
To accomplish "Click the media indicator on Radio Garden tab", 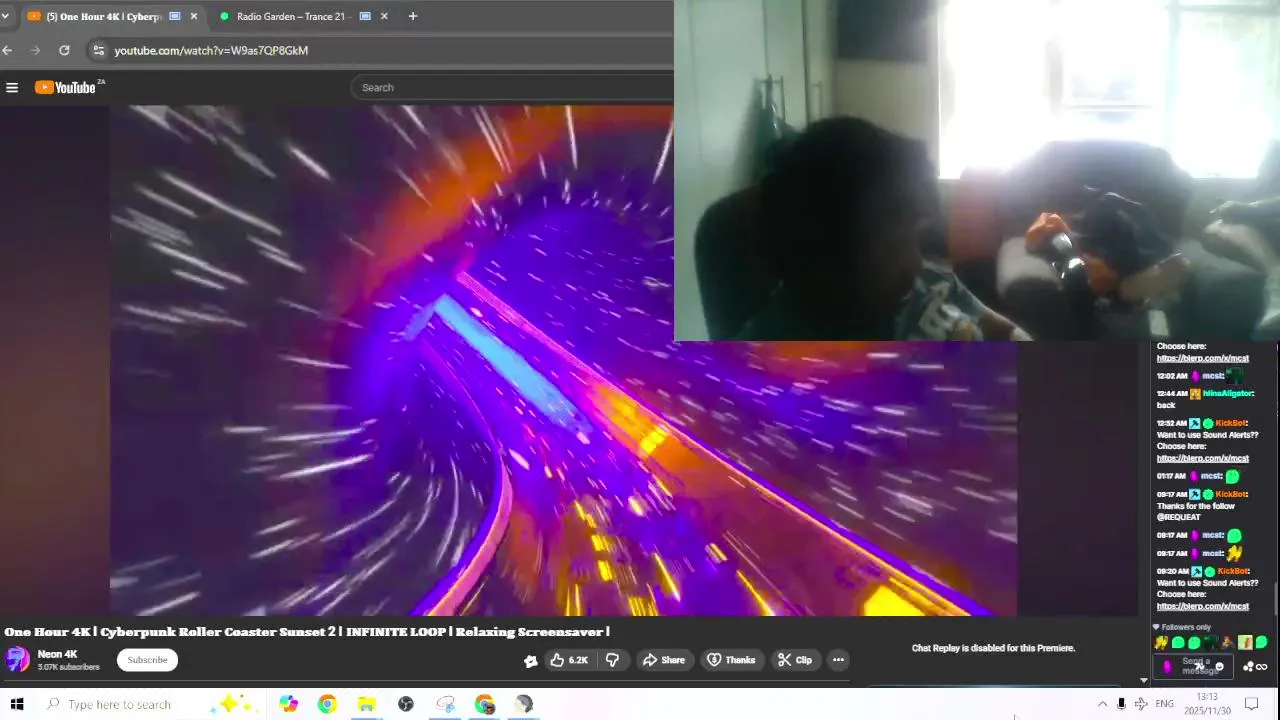I will coord(365,16).
